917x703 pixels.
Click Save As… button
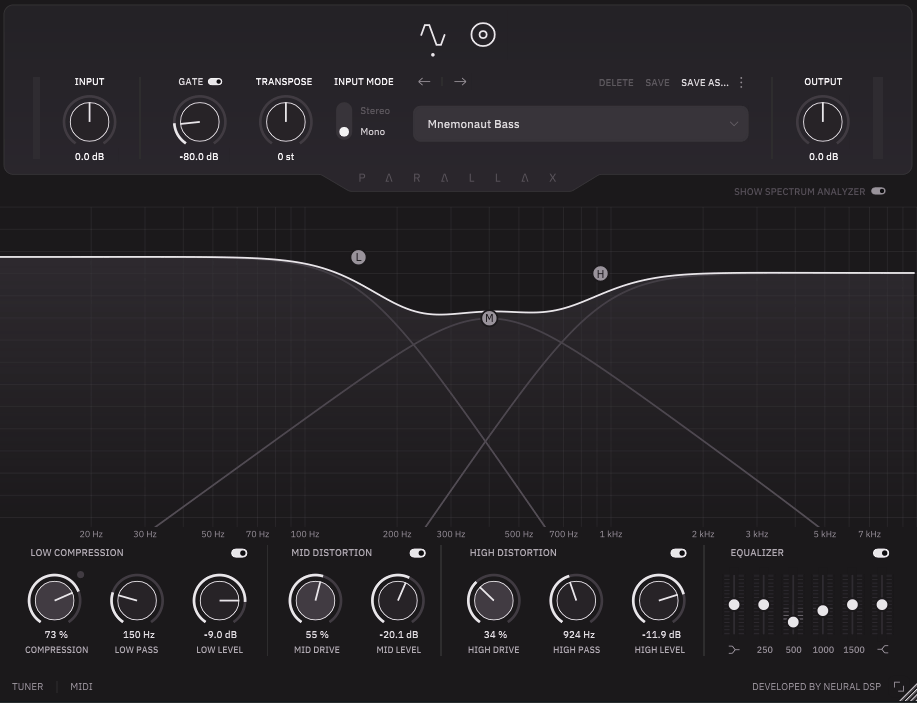[x=705, y=82]
